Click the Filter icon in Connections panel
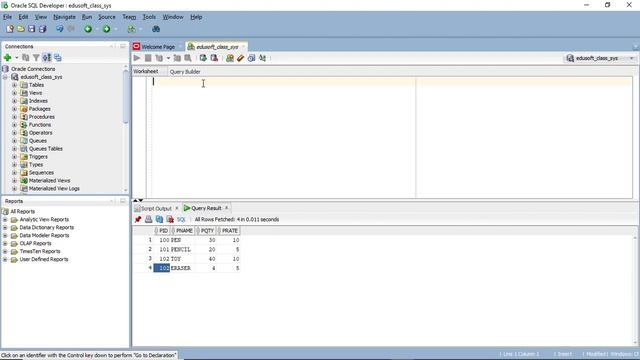The image size is (640, 360). click(36, 58)
